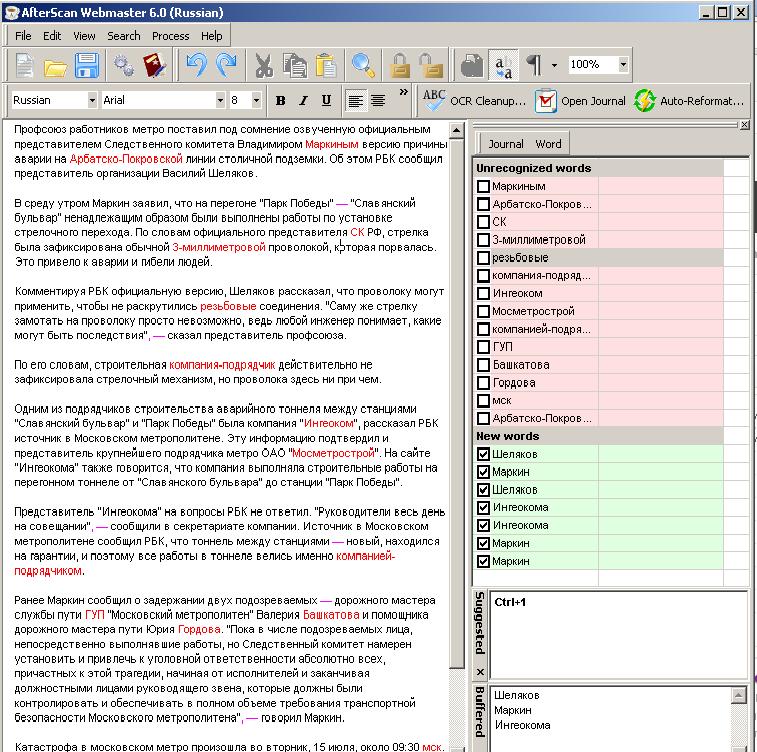Click the highlighted word Мосметрострой in text
757x752 pixels.
333,453
